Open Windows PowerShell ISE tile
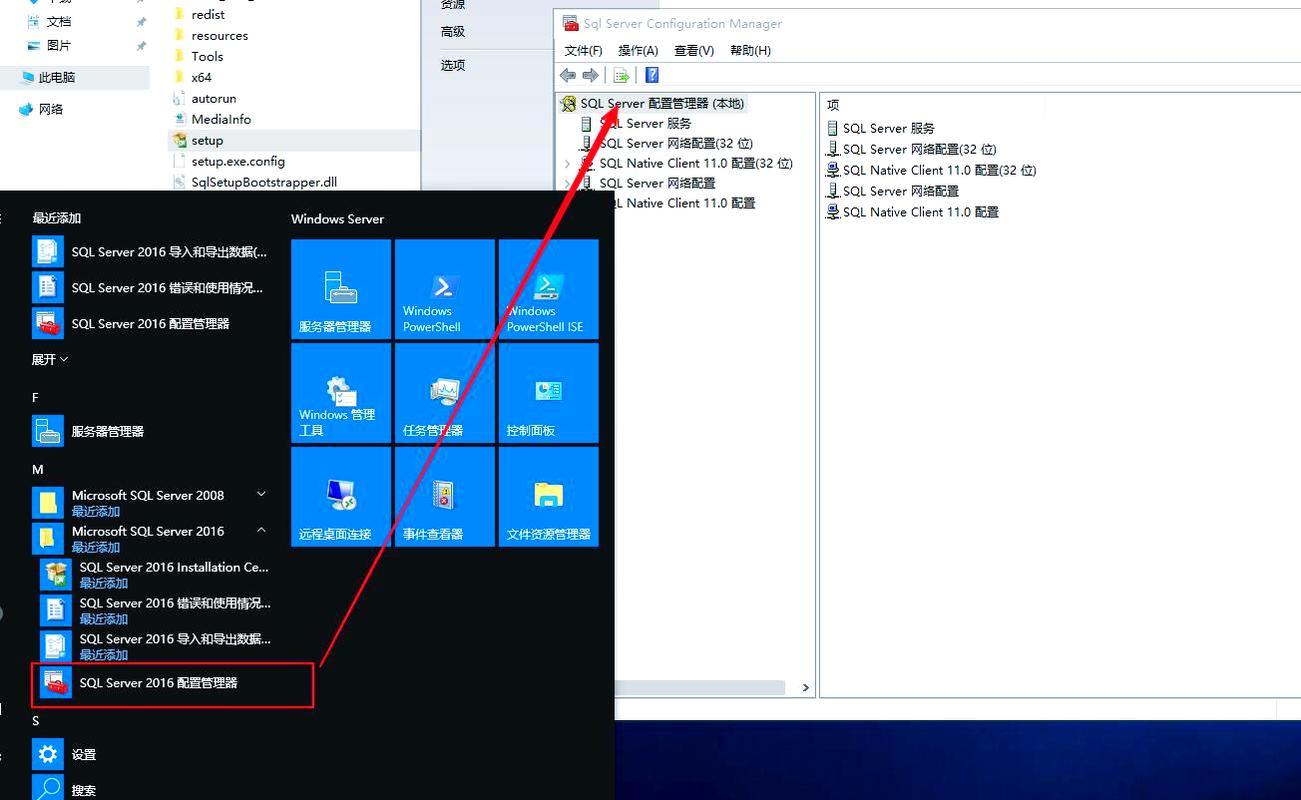1301x800 pixels. (548, 289)
